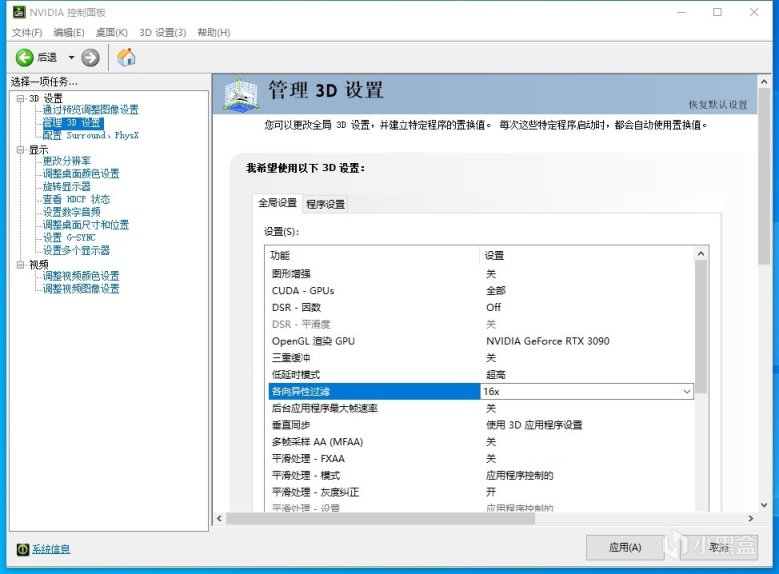
Task: Open 通过预览调整图像设置 task
Action: coord(90,109)
